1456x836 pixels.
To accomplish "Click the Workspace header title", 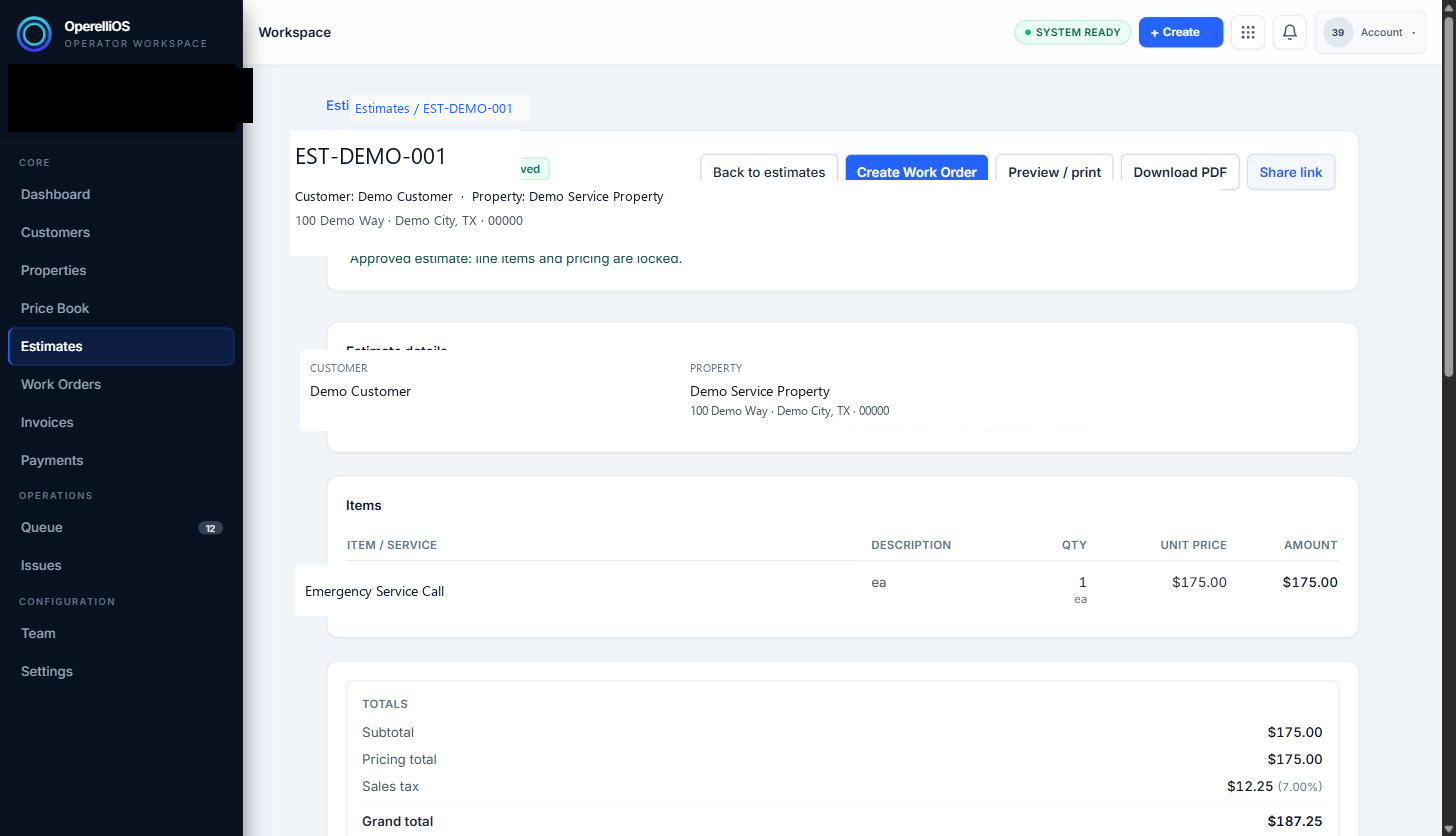I will coord(295,32).
